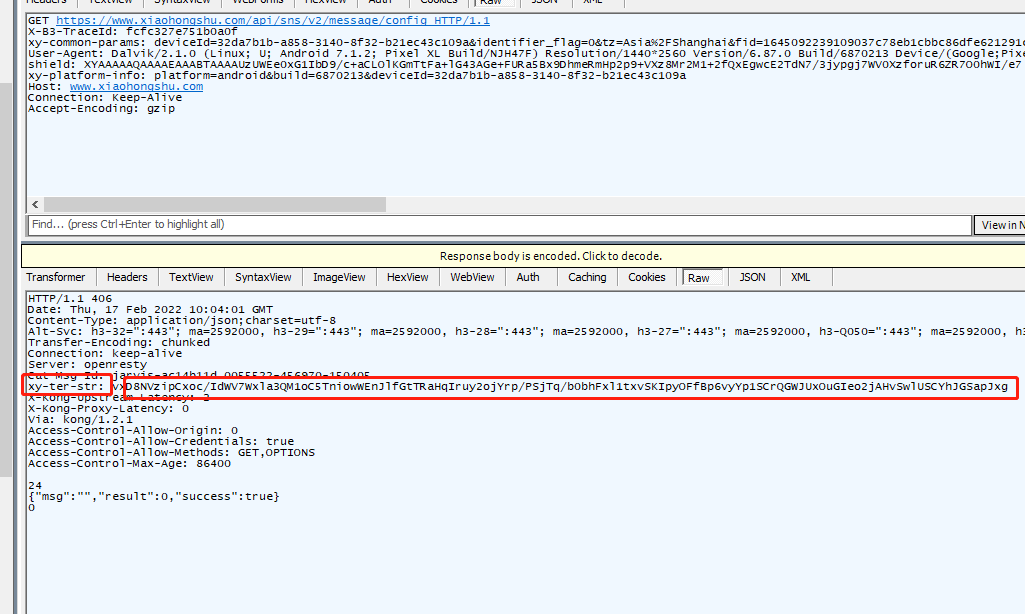1025x614 pixels.
Task: Click the 'Access-Control-Allow-Origin: 0' line
Action: [x=133, y=431]
